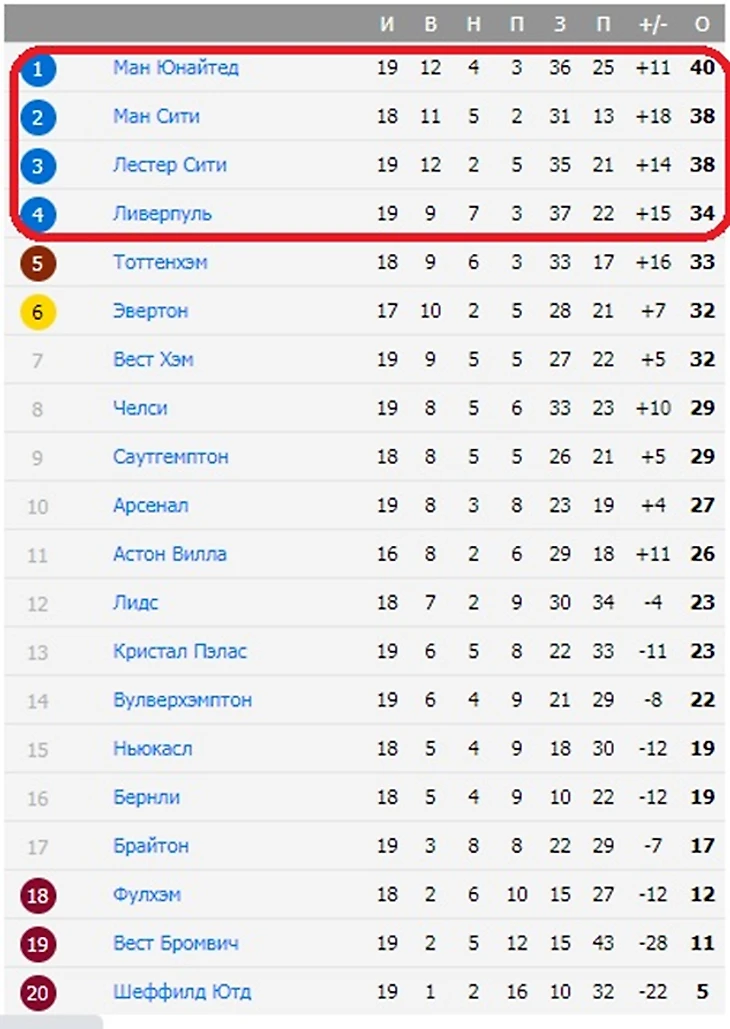Click the maroon position 18 badge
Screen dimensions: 730x1029
click(38, 895)
